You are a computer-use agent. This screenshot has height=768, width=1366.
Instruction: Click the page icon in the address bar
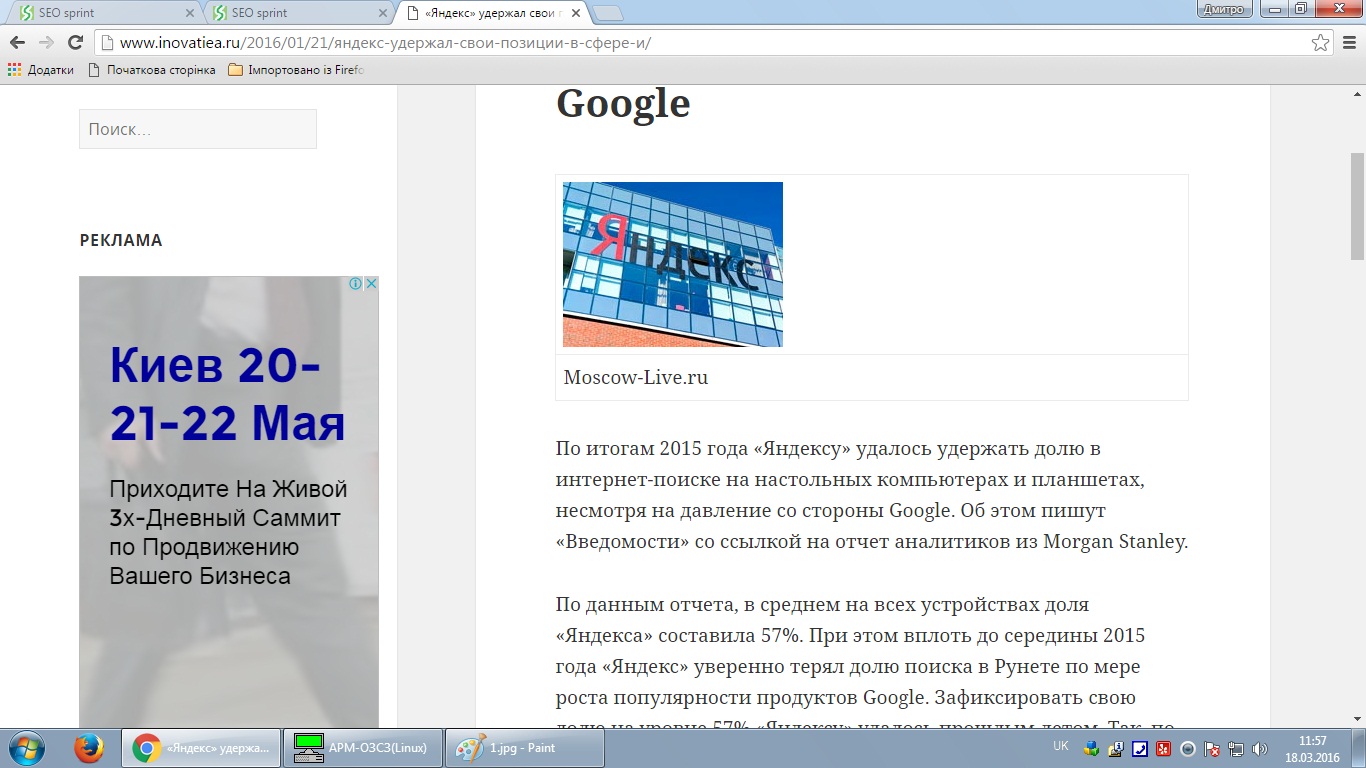coord(107,42)
